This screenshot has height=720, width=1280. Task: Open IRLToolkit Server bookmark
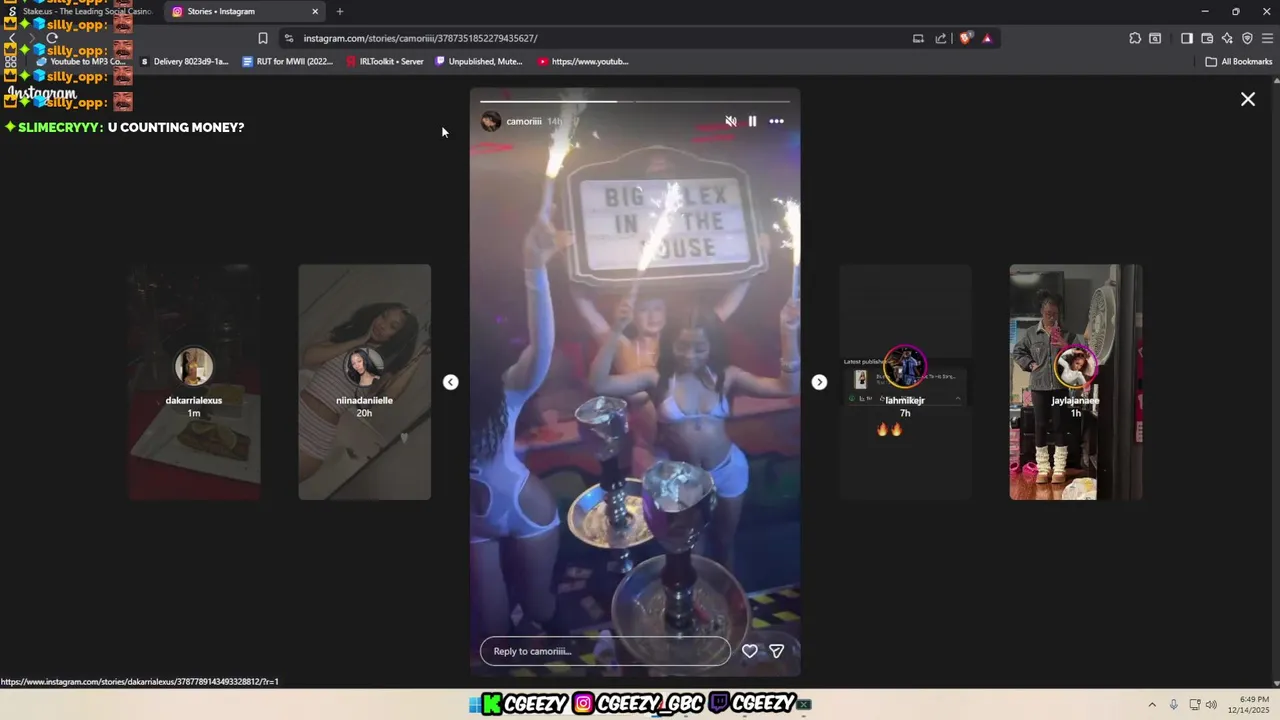tap(385, 61)
